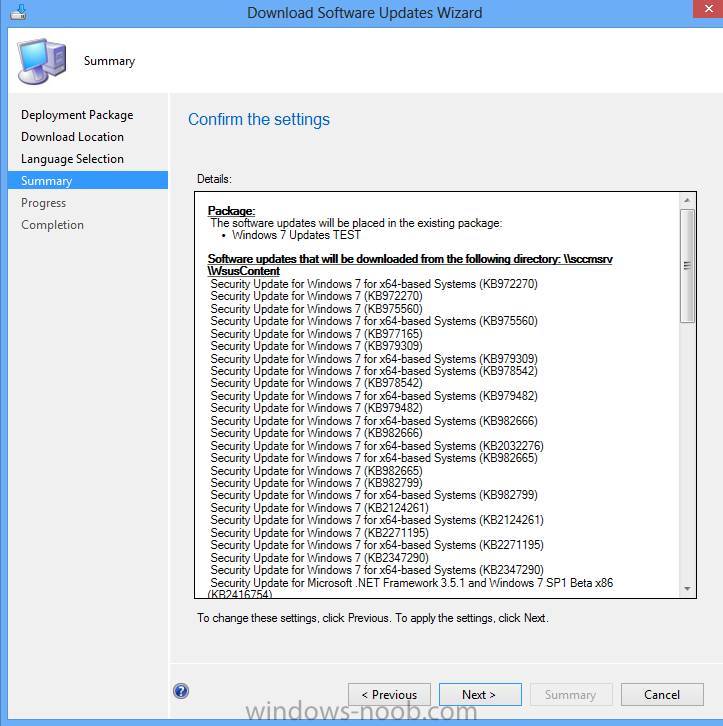The width and height of the screenshot is (723, 726).
Task: Click the details scrollbar thumb
Action: [687, 266]
